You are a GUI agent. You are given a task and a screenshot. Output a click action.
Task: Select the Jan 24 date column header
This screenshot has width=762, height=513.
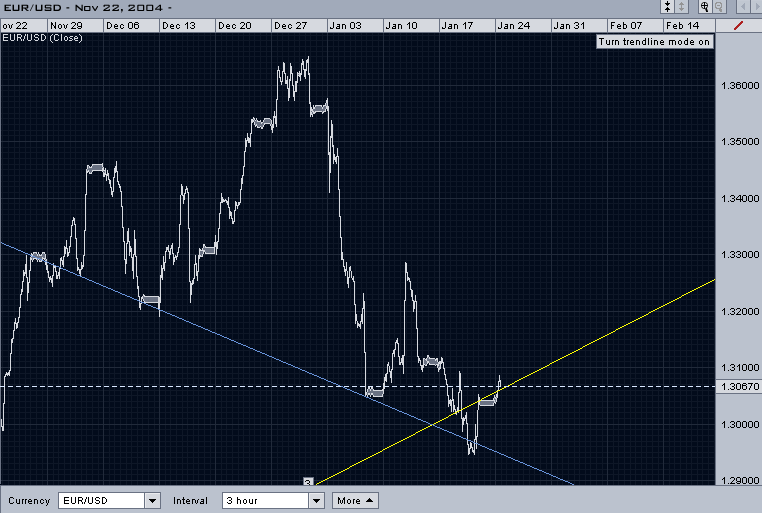point(523,26)
